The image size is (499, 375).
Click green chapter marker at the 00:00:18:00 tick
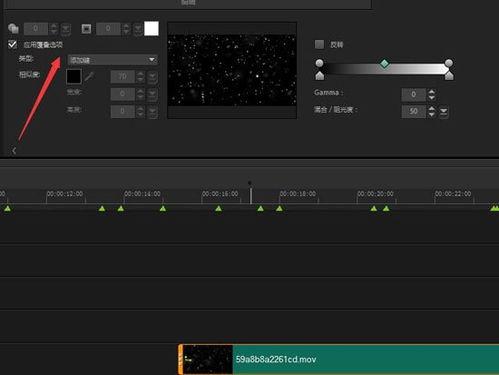(279, 208)
